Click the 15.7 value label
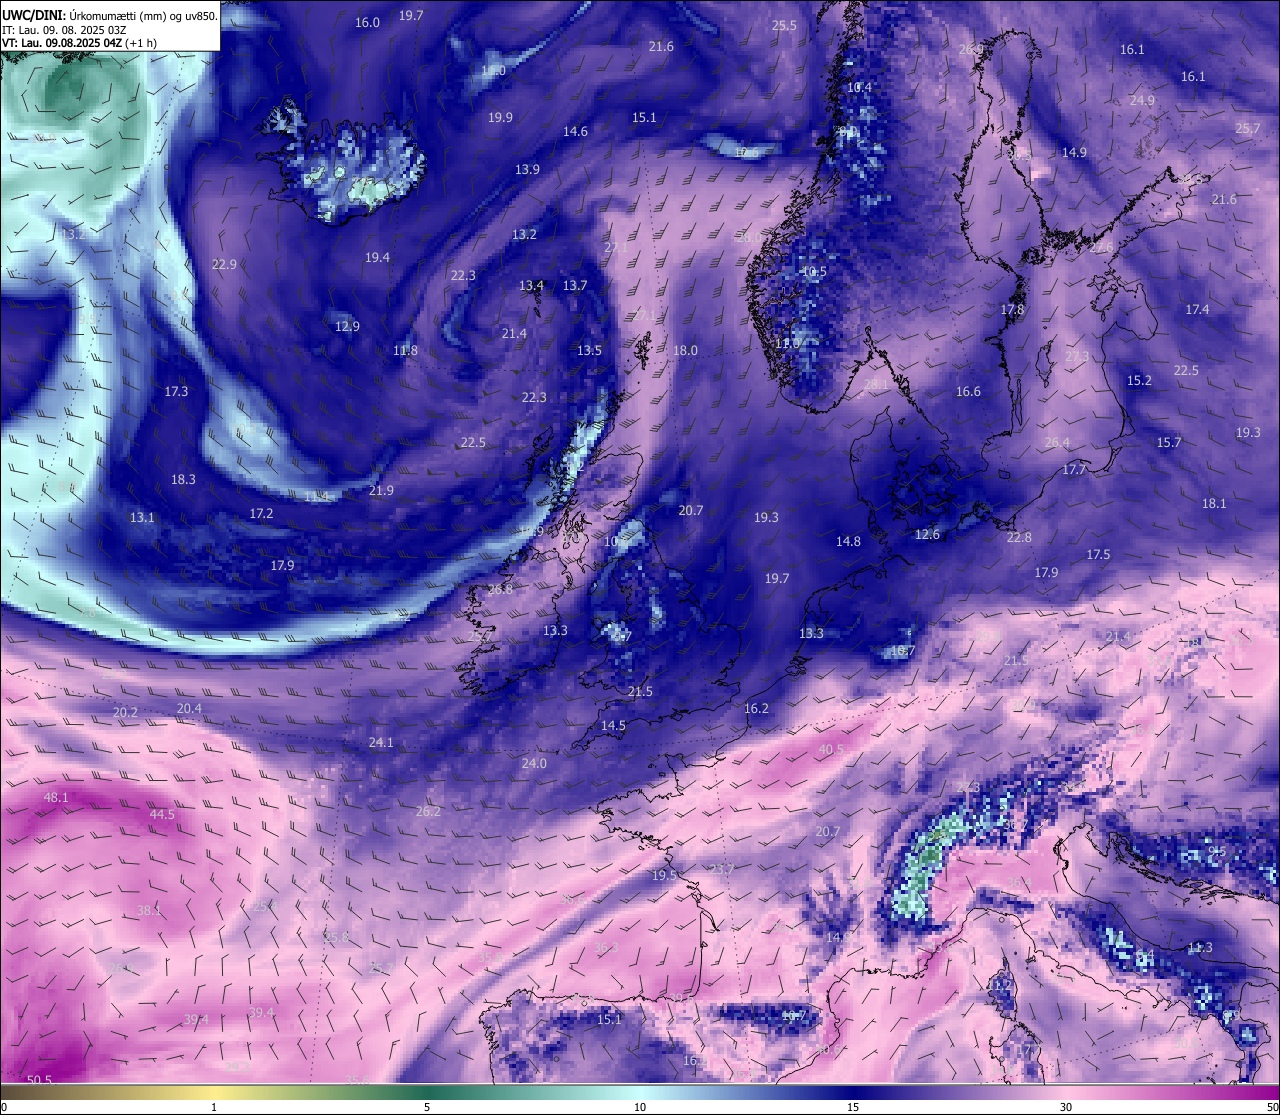The image size is (1280, 1115). tap(1169, 443)
